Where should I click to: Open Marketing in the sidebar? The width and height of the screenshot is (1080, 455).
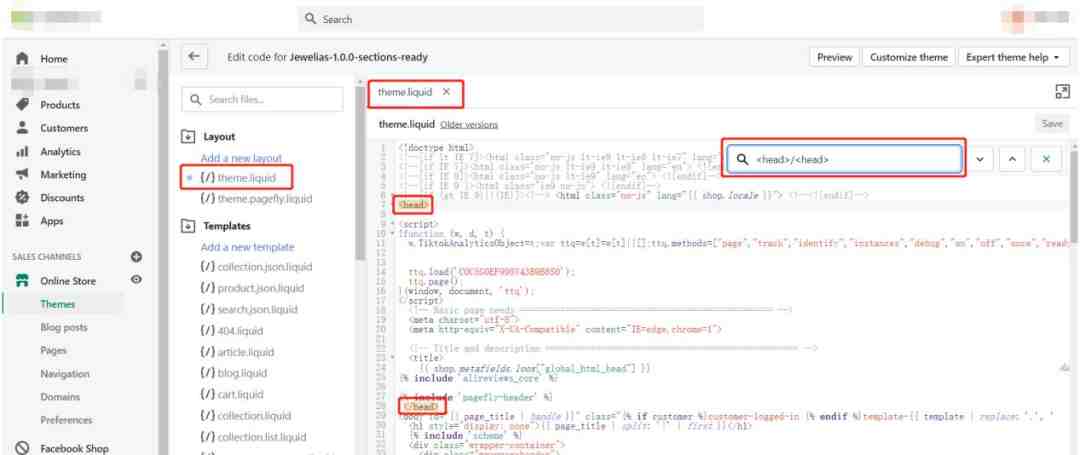pos(62,175)
